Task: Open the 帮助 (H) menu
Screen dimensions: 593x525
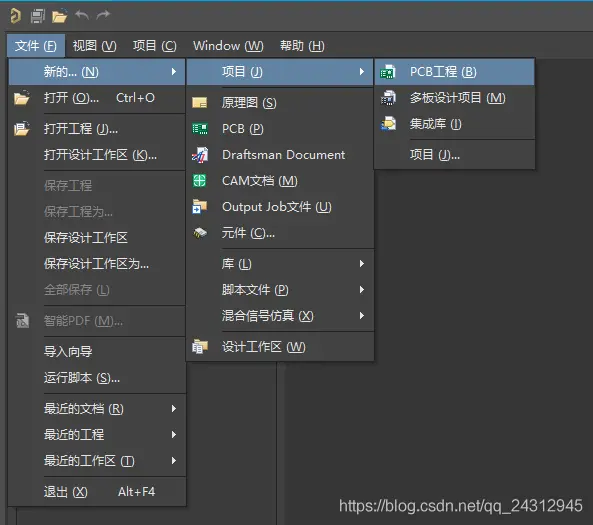Action: pos(302,46)
